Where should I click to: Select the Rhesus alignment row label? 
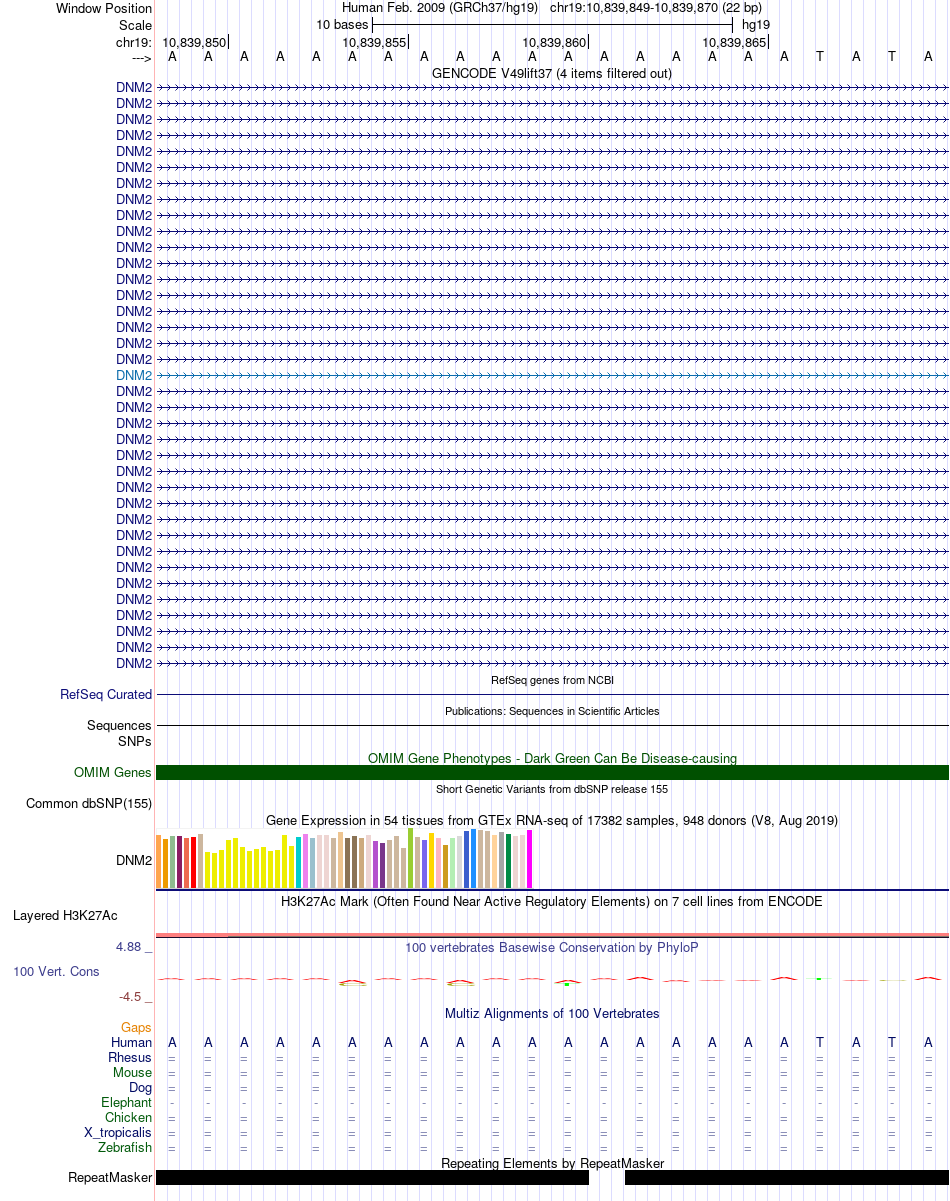pos(130,1057)
